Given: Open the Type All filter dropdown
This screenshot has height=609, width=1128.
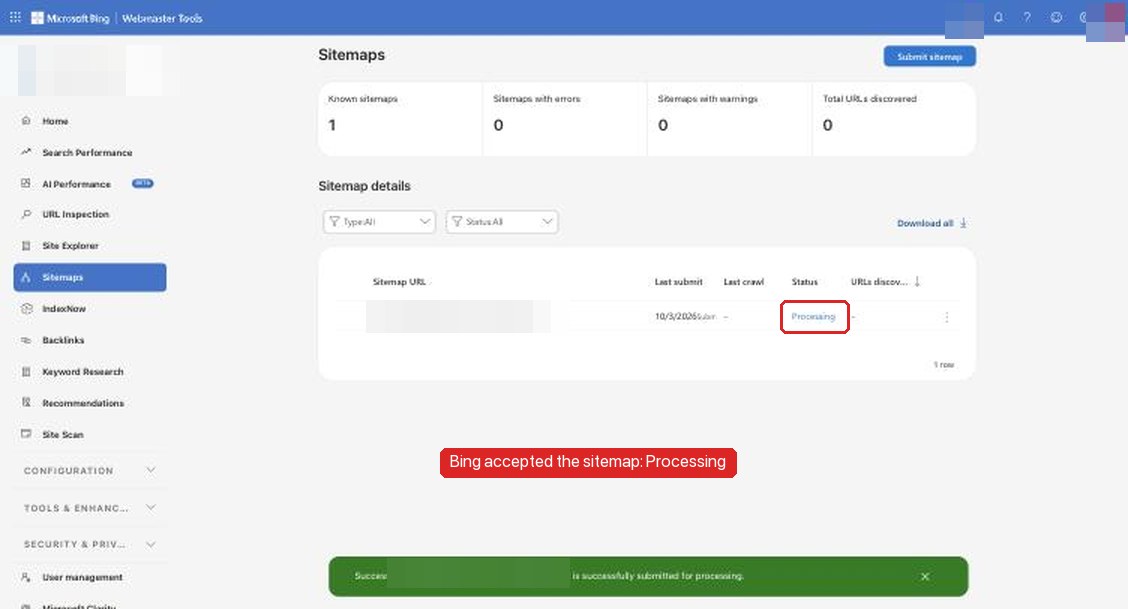Looking at the screenshot, I should [x=379, y=221].
